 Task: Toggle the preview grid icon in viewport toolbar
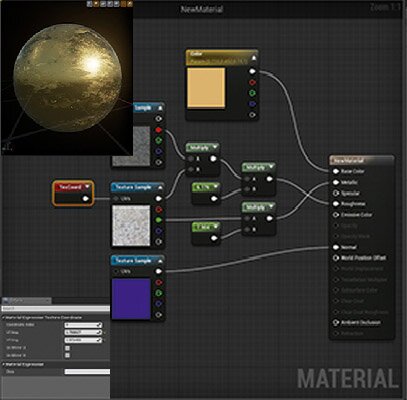tap(123, 4)
